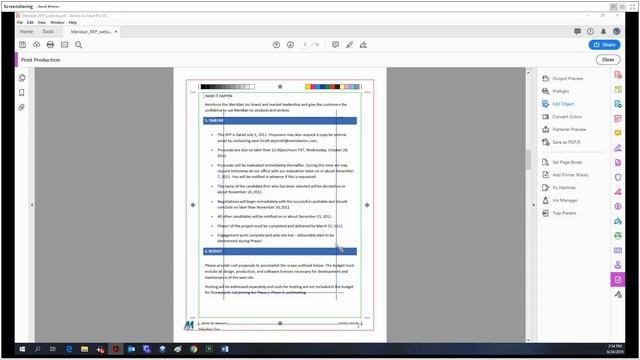This screenshot has height=360, width=640.
Task: Click the Send by email envelope icon
Action: click(64, 45)
